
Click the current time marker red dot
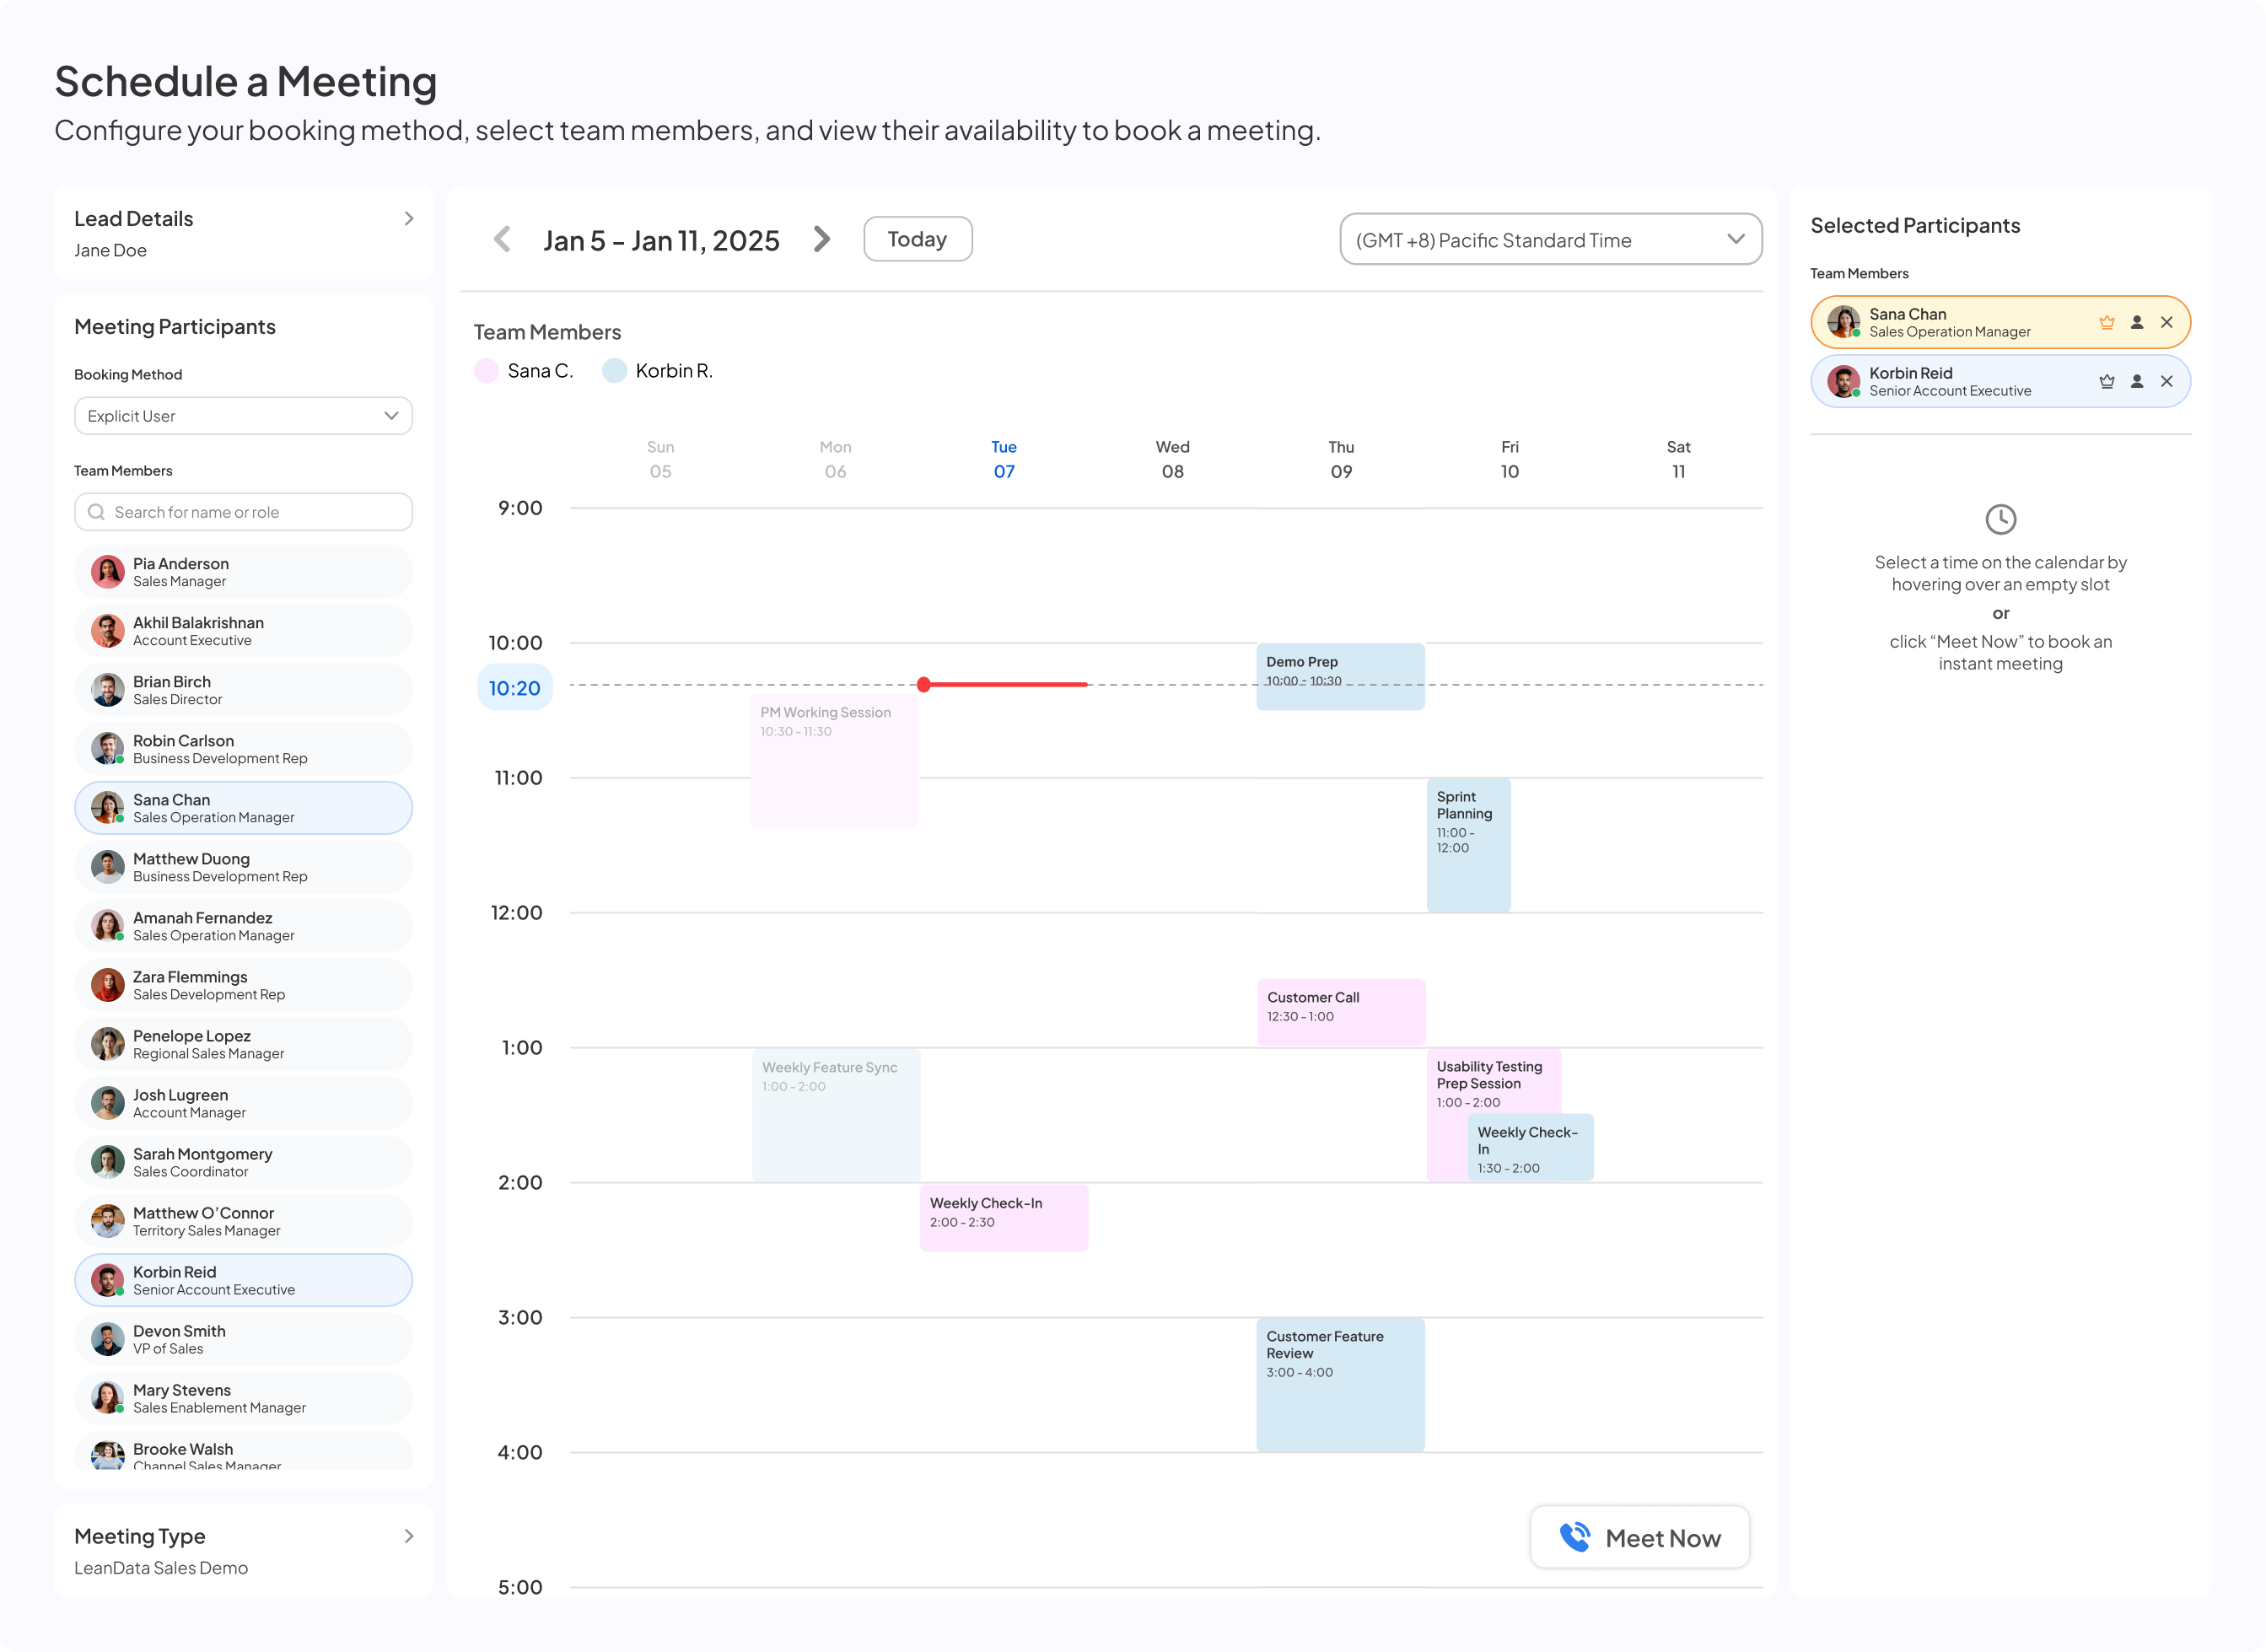923,685
